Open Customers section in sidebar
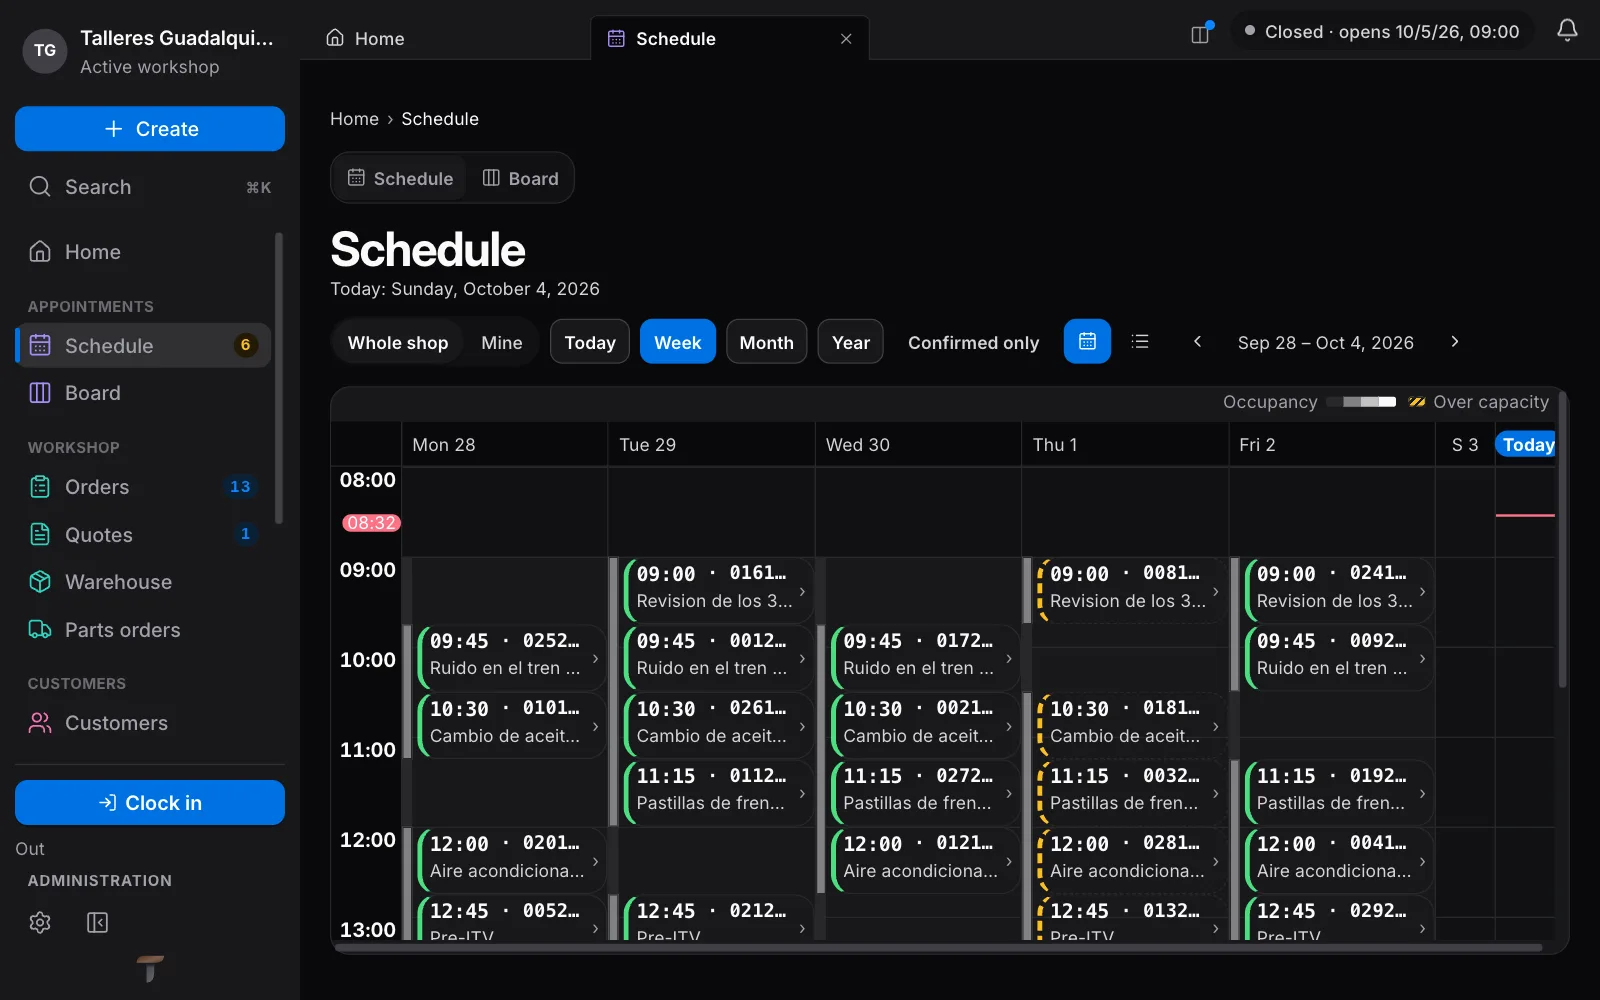 [x=142, y=723]
